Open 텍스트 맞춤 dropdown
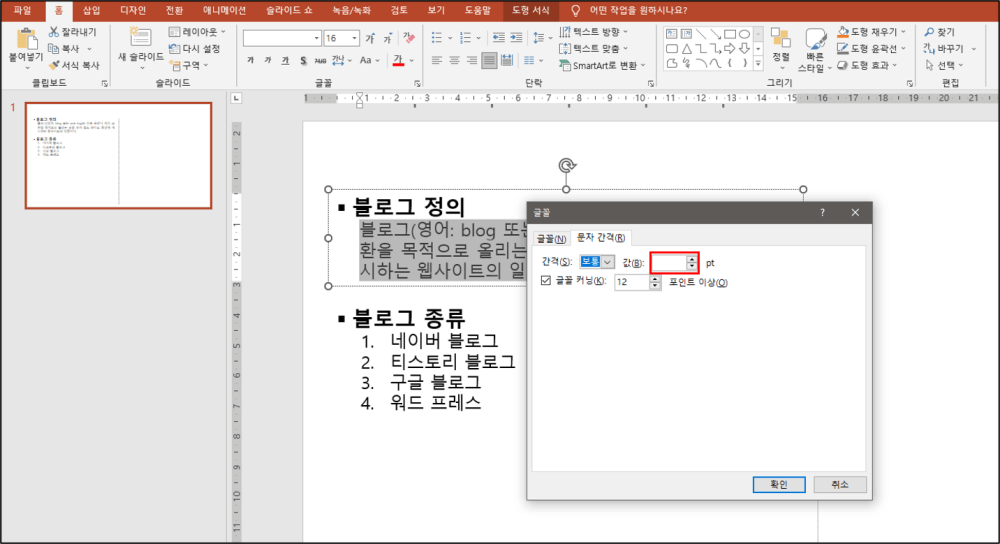 594,48
